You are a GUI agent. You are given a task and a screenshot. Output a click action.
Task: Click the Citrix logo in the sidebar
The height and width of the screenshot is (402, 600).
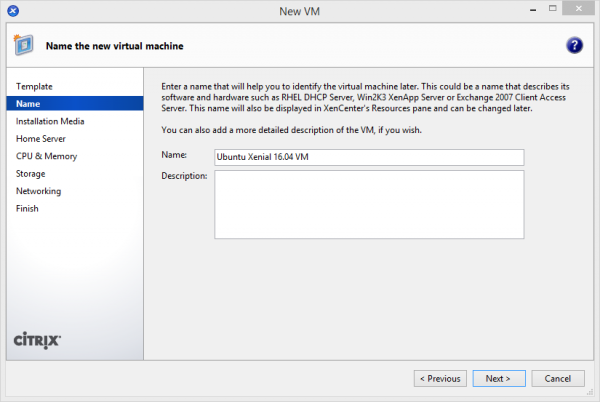(x=38, y=340)
